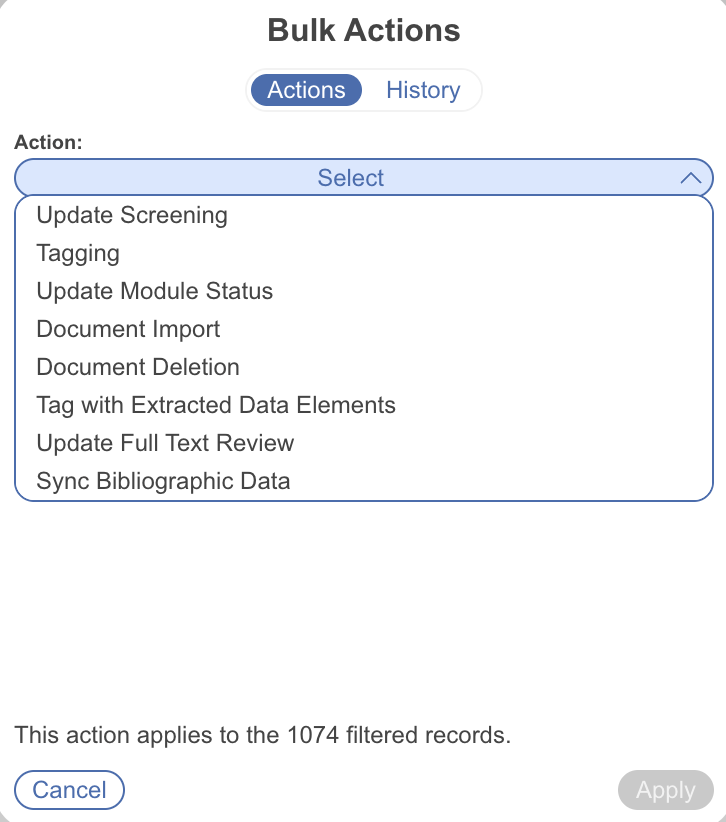The width and height of the screenshot is (726, 822).
Task: Click the 1074 filtered records notice
Action: [262, 736]
